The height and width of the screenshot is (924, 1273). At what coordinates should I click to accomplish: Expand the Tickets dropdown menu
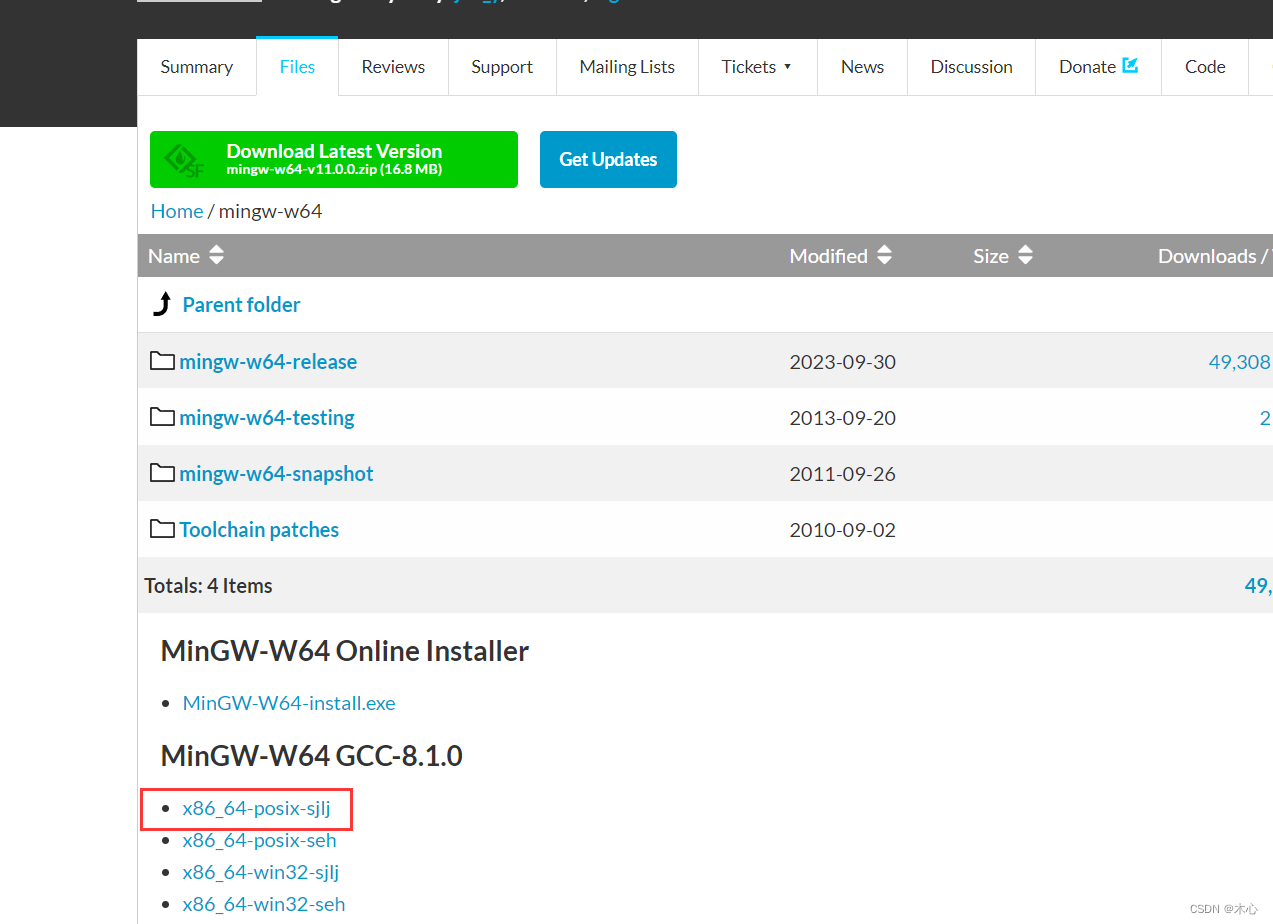pyautogui.click(x=757, y=67)
